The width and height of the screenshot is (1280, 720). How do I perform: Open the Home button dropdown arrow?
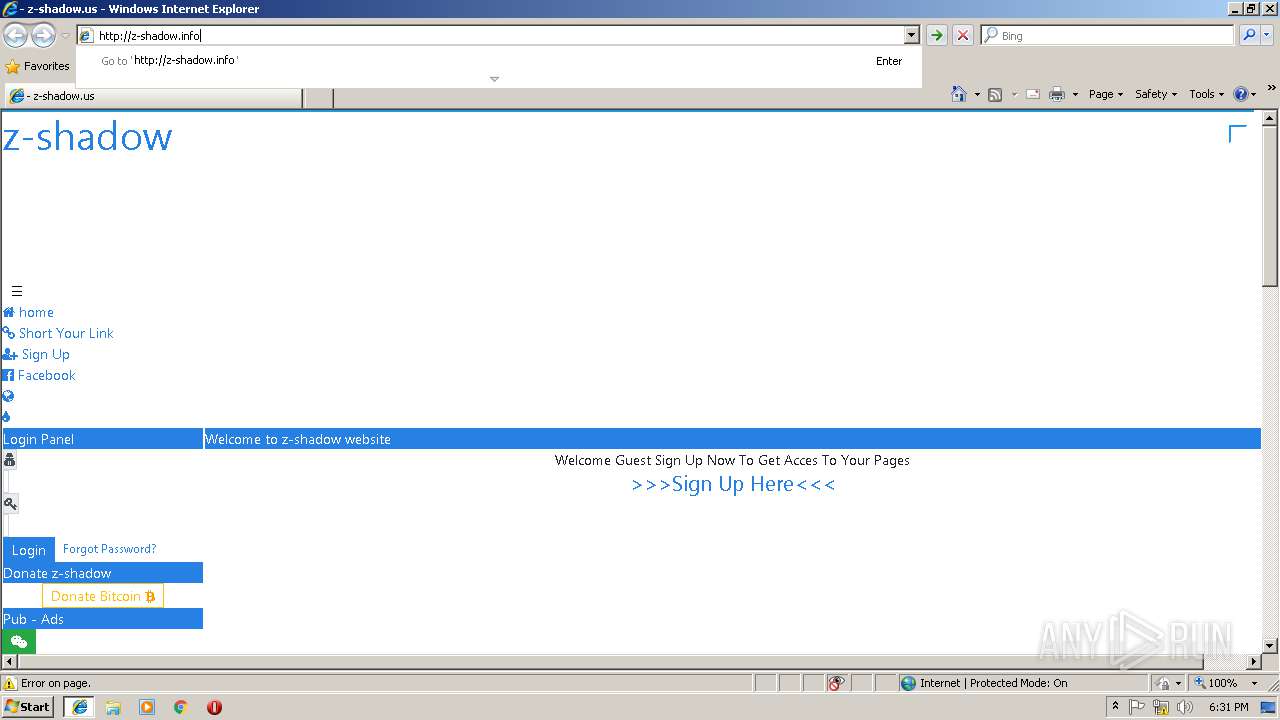click(977, 94)
